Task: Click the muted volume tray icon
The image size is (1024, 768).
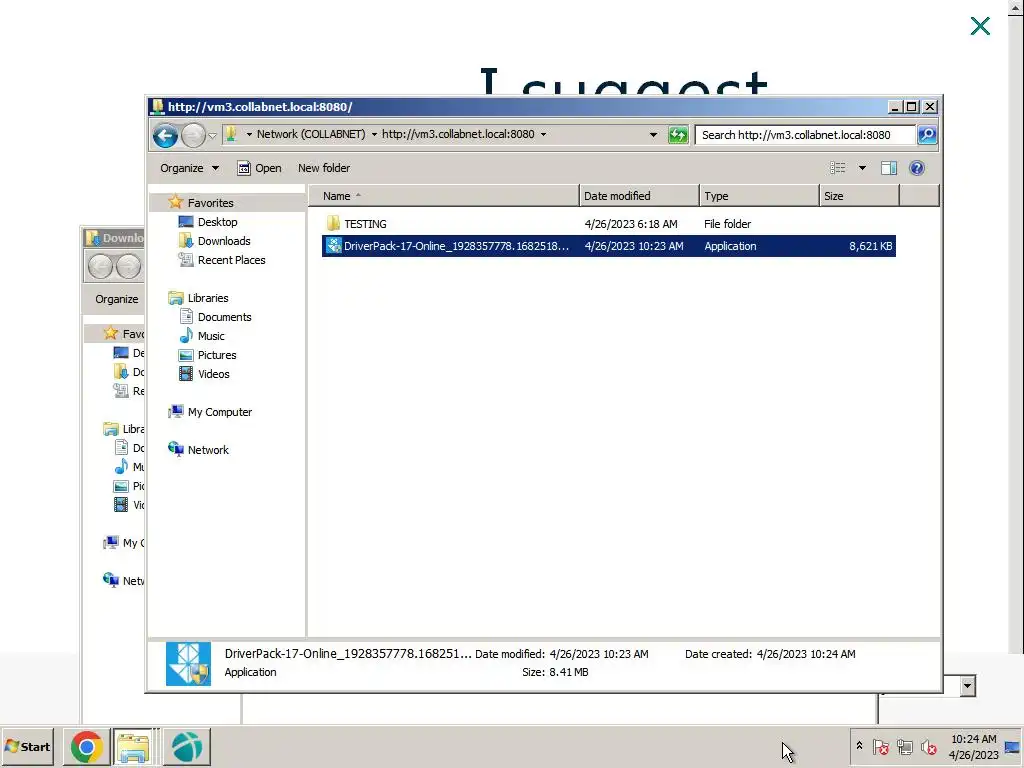Action: coord(928,746)
